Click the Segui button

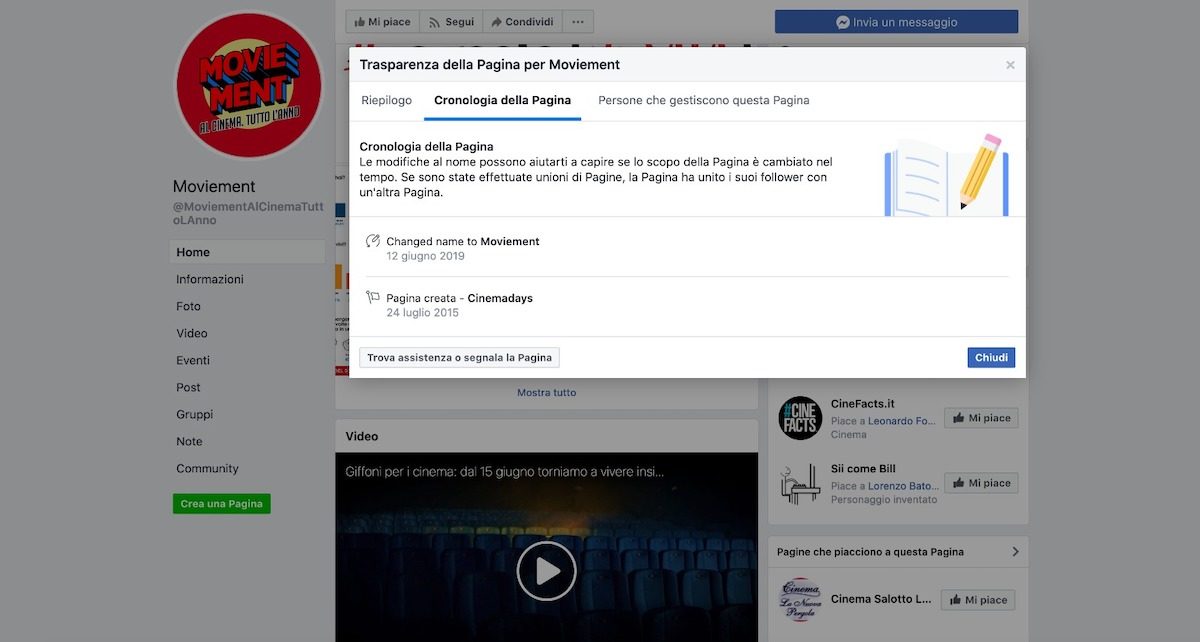pos(450,22)
